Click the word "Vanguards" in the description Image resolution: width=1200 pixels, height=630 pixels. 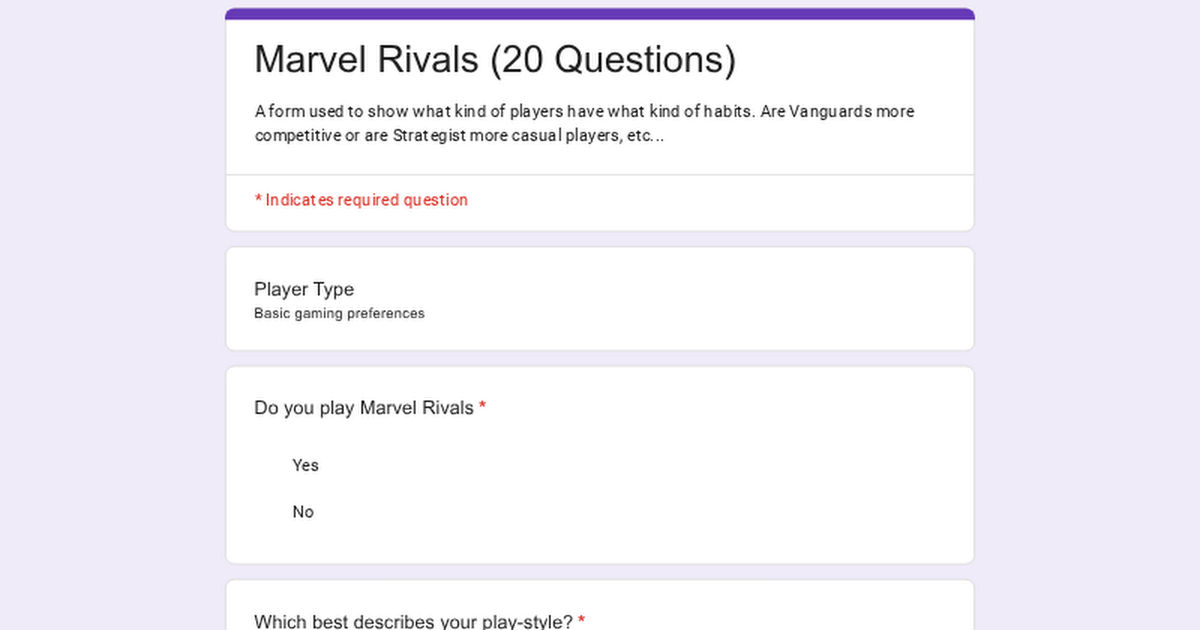point(830,111)
